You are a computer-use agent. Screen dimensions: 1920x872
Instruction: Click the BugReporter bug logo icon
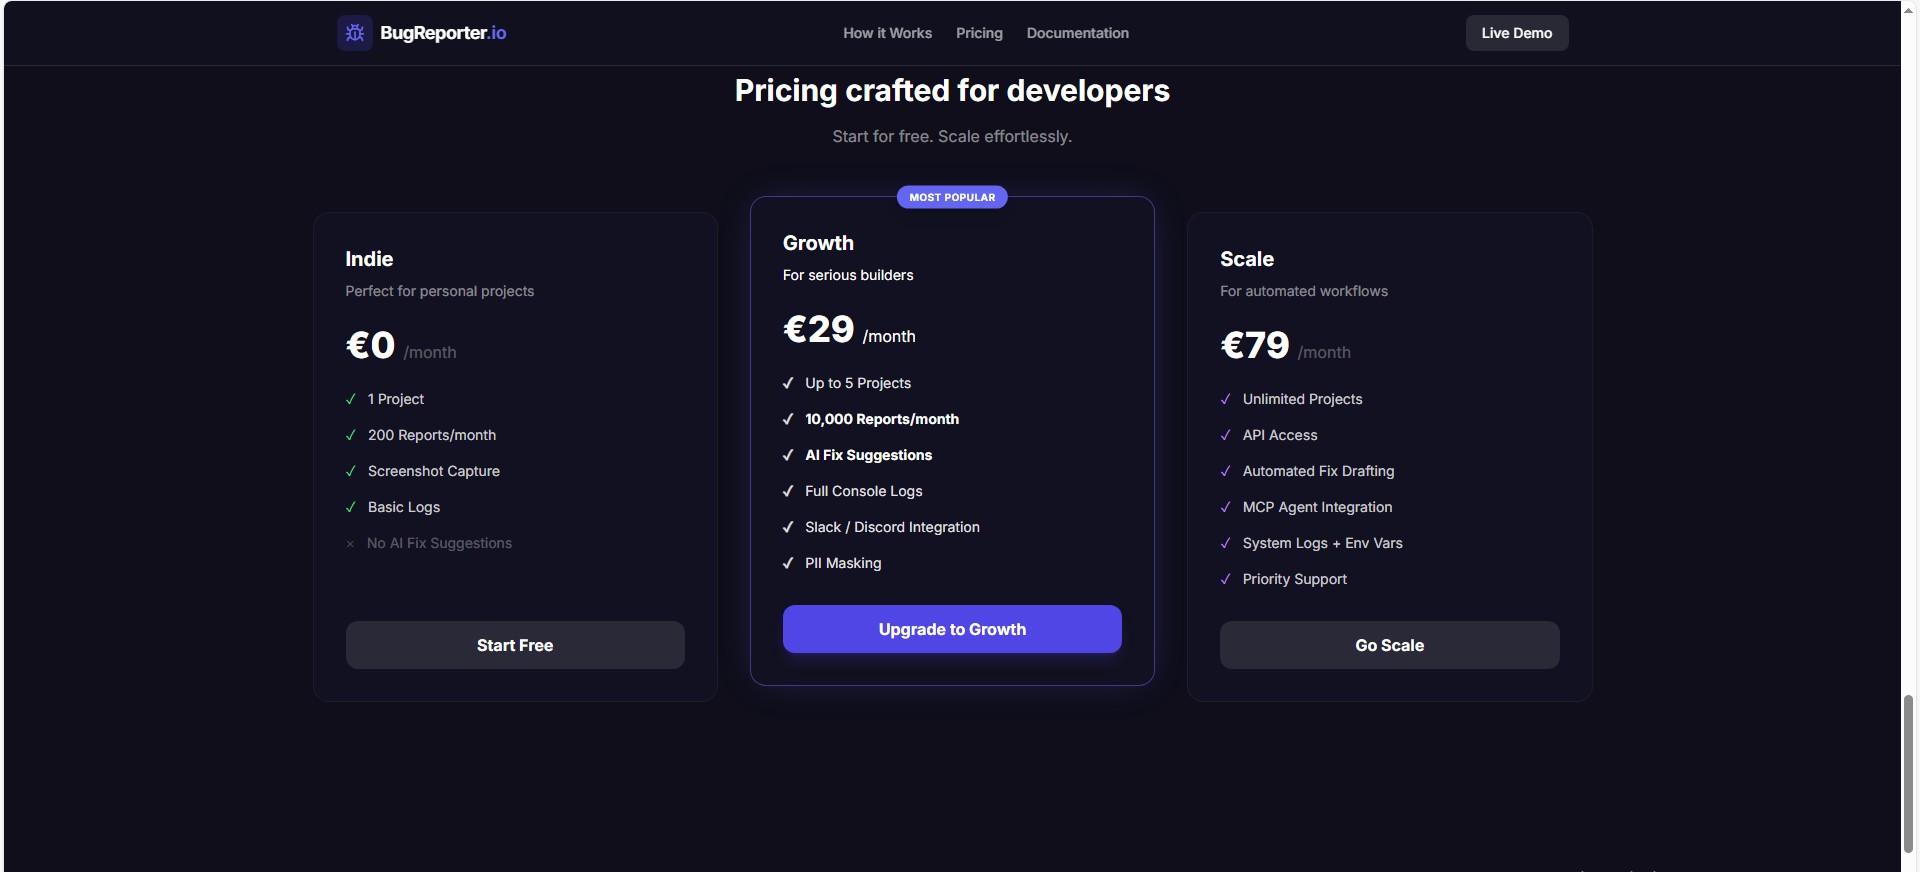pyautogui.click(x=355, y=33)
